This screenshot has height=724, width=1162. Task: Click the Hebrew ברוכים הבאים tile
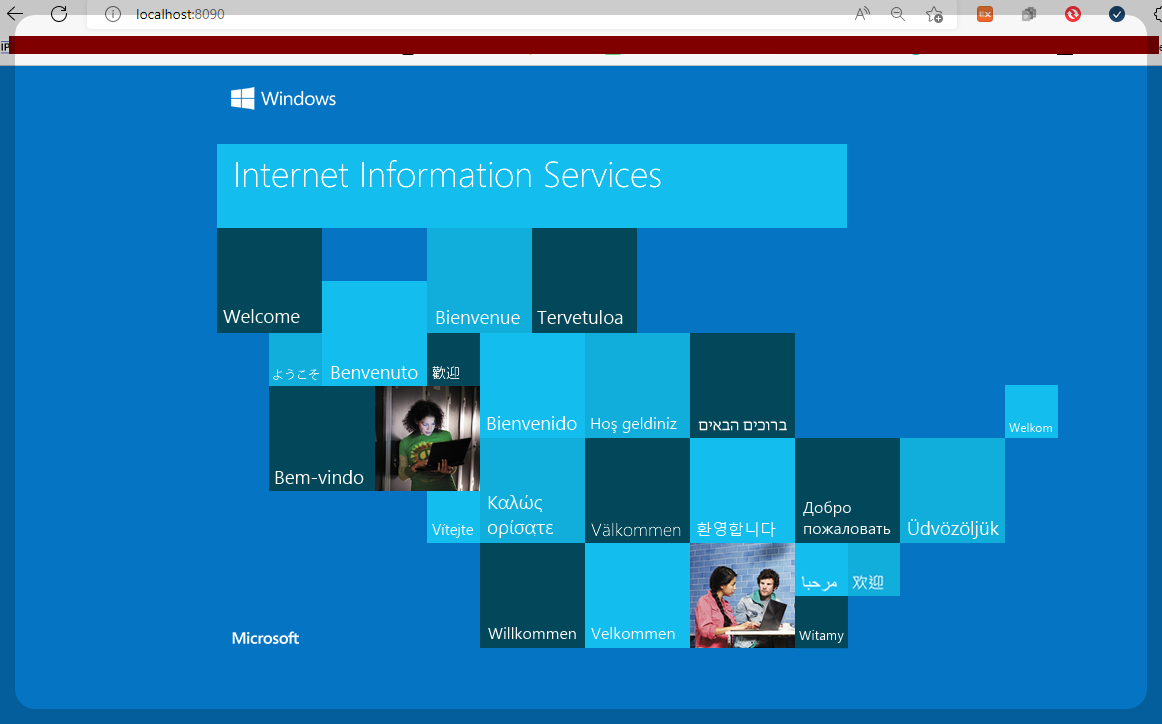click(743, 385)
